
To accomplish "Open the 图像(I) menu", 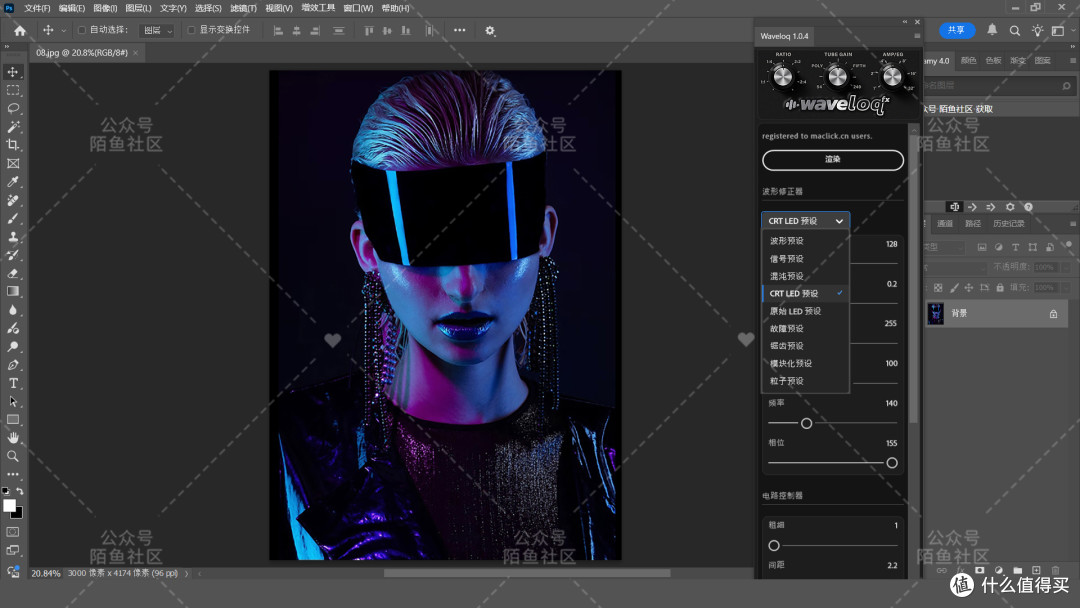I will (x=105, y=8).
